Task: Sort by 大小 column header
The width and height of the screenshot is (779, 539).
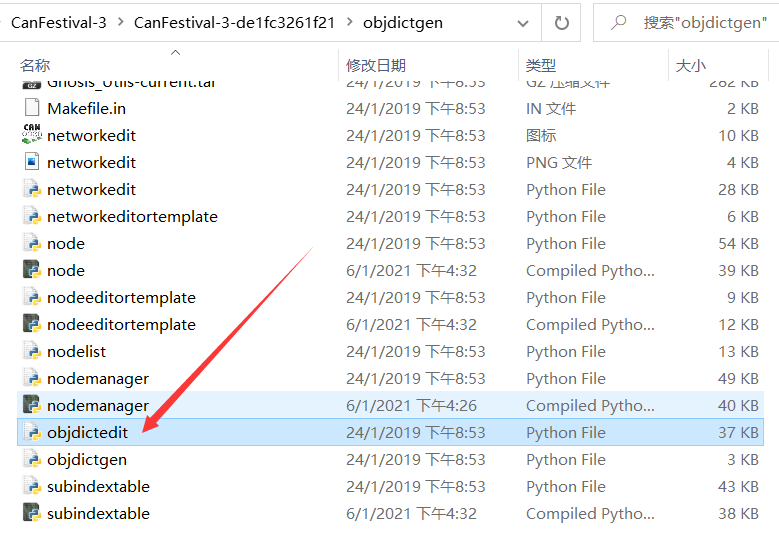Action: pos(691,65)
